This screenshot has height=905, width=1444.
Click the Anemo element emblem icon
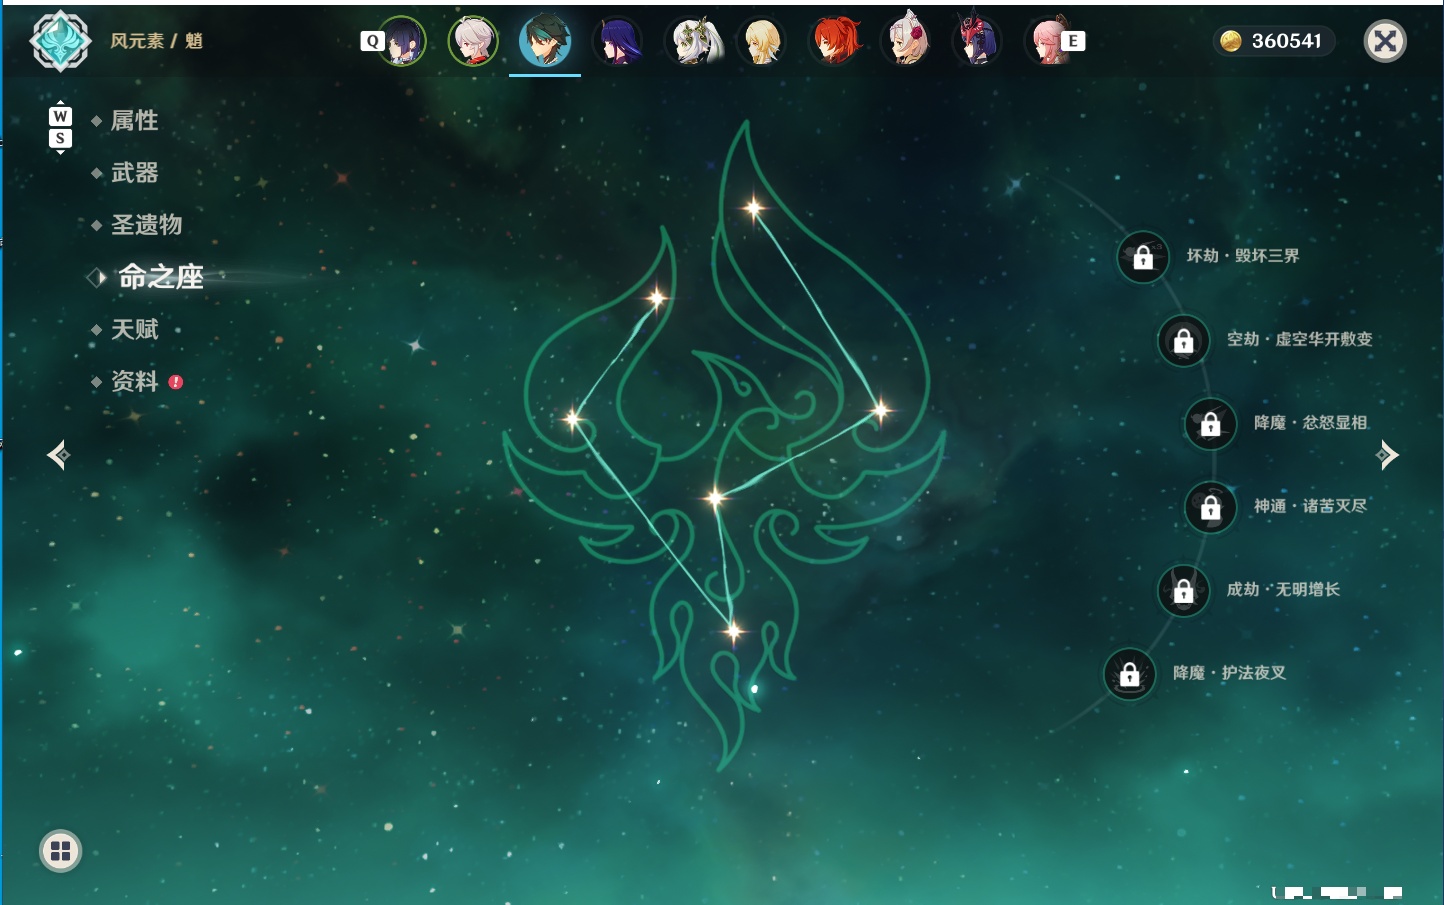click(61, 41)
